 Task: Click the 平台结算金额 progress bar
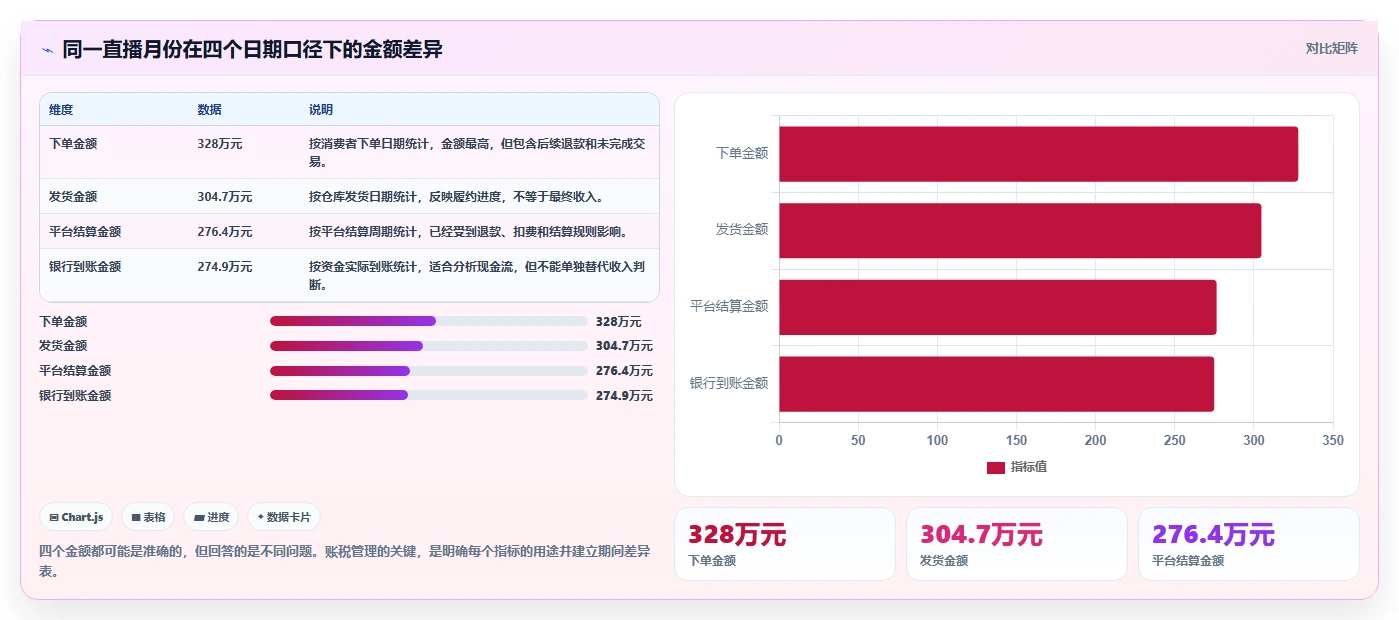(x=429, y=371)
